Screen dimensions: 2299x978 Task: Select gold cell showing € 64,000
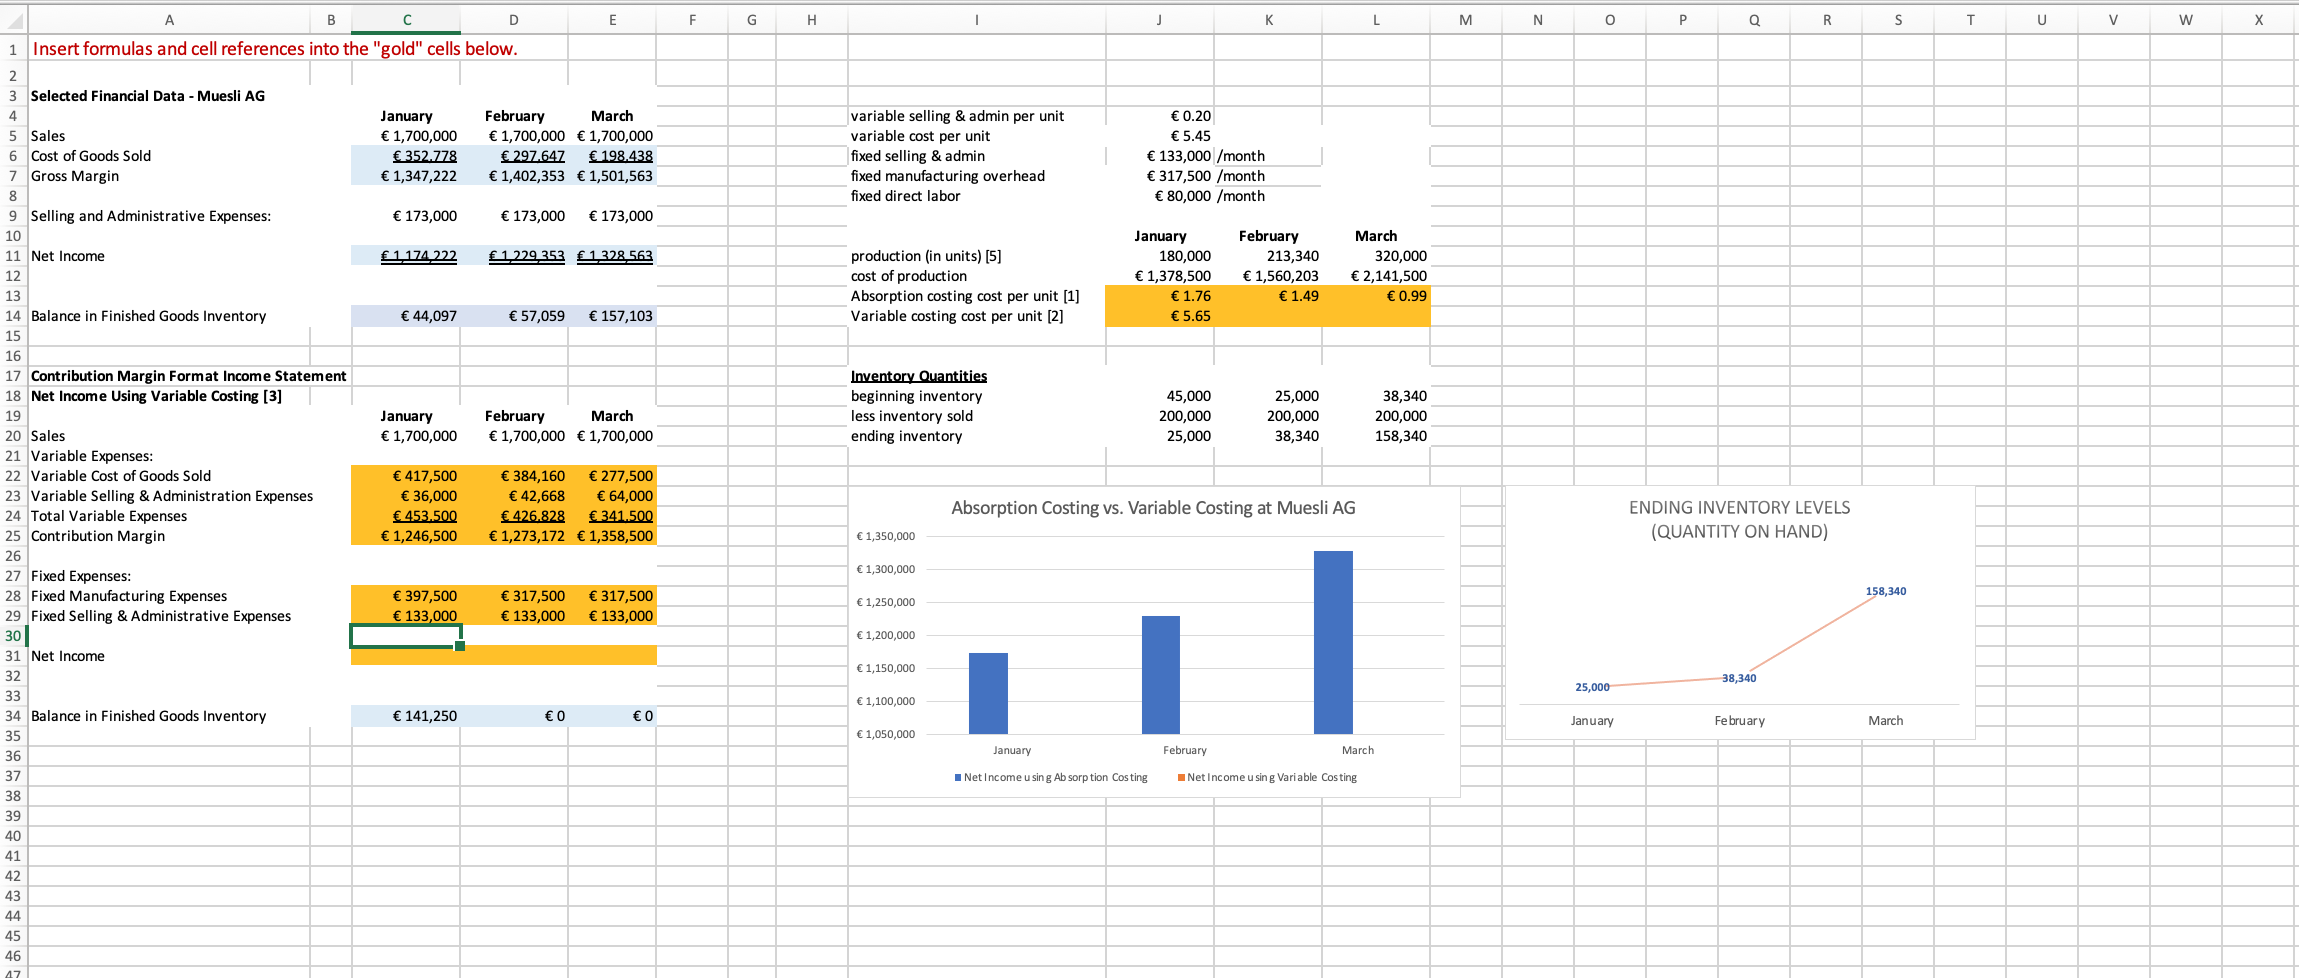point(612,496)
